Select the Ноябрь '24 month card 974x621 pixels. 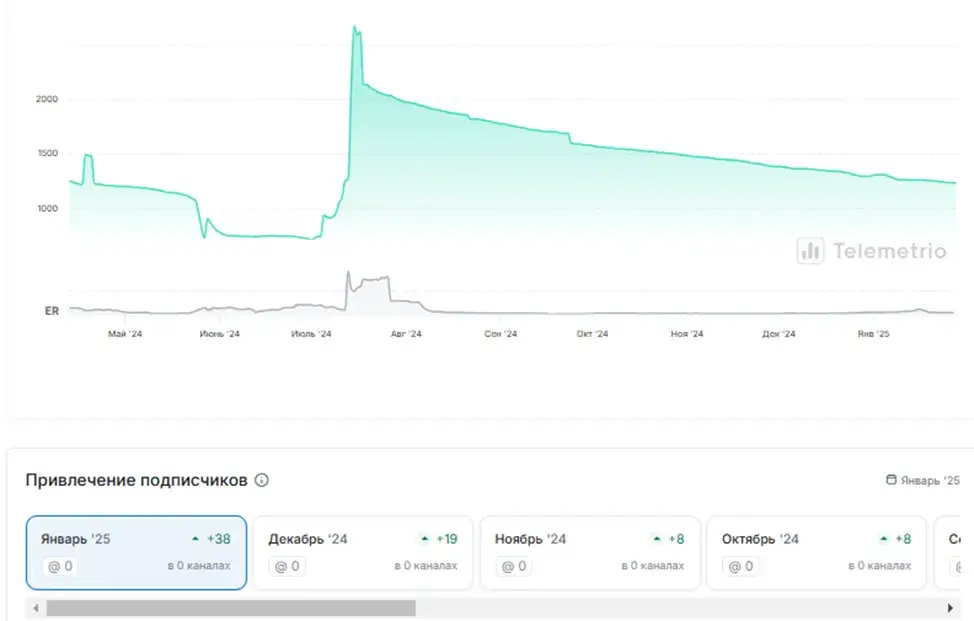coord(590,552)
